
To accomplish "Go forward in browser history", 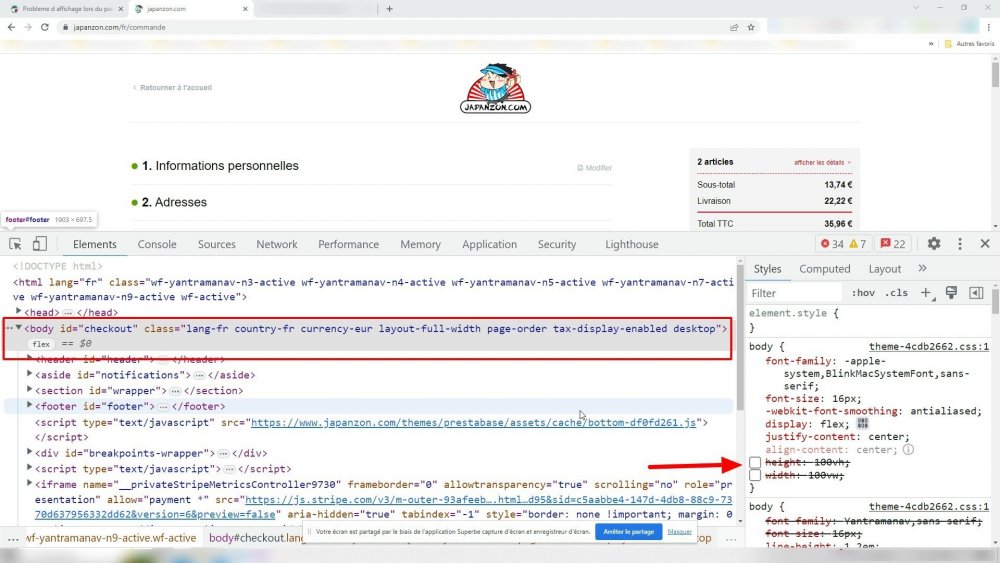I will coord(27,27).
